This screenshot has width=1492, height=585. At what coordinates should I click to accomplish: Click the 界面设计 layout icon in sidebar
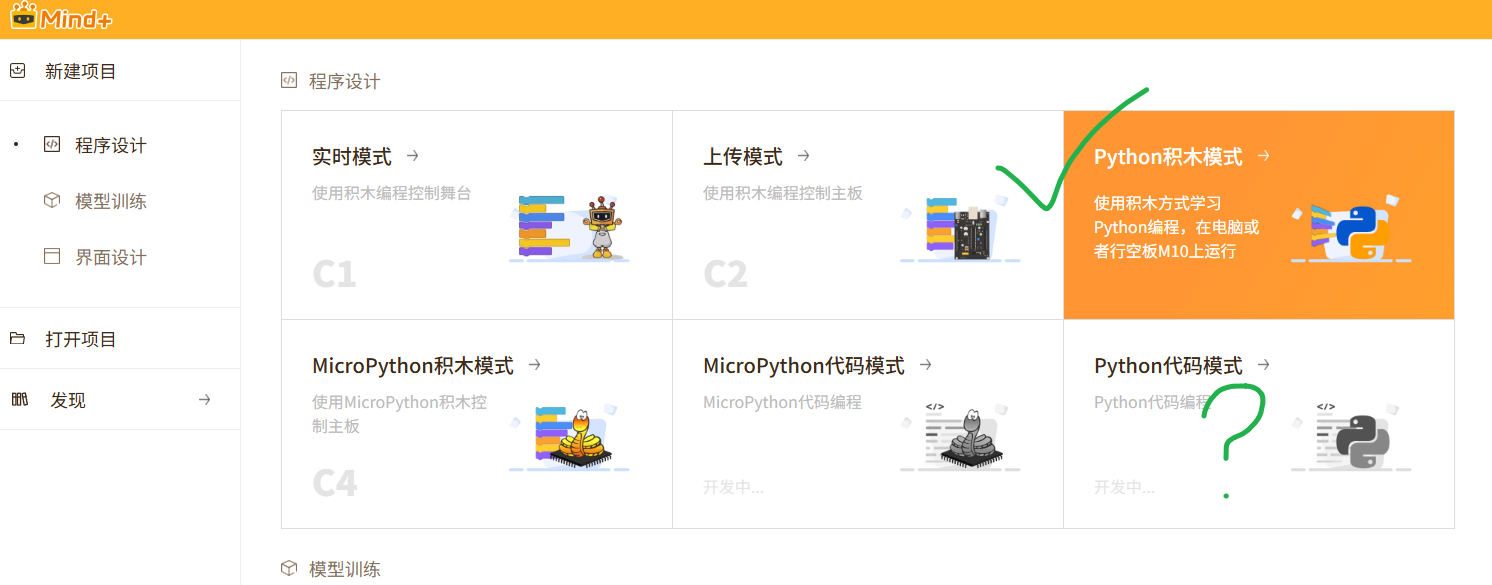[x=52, y=257]
